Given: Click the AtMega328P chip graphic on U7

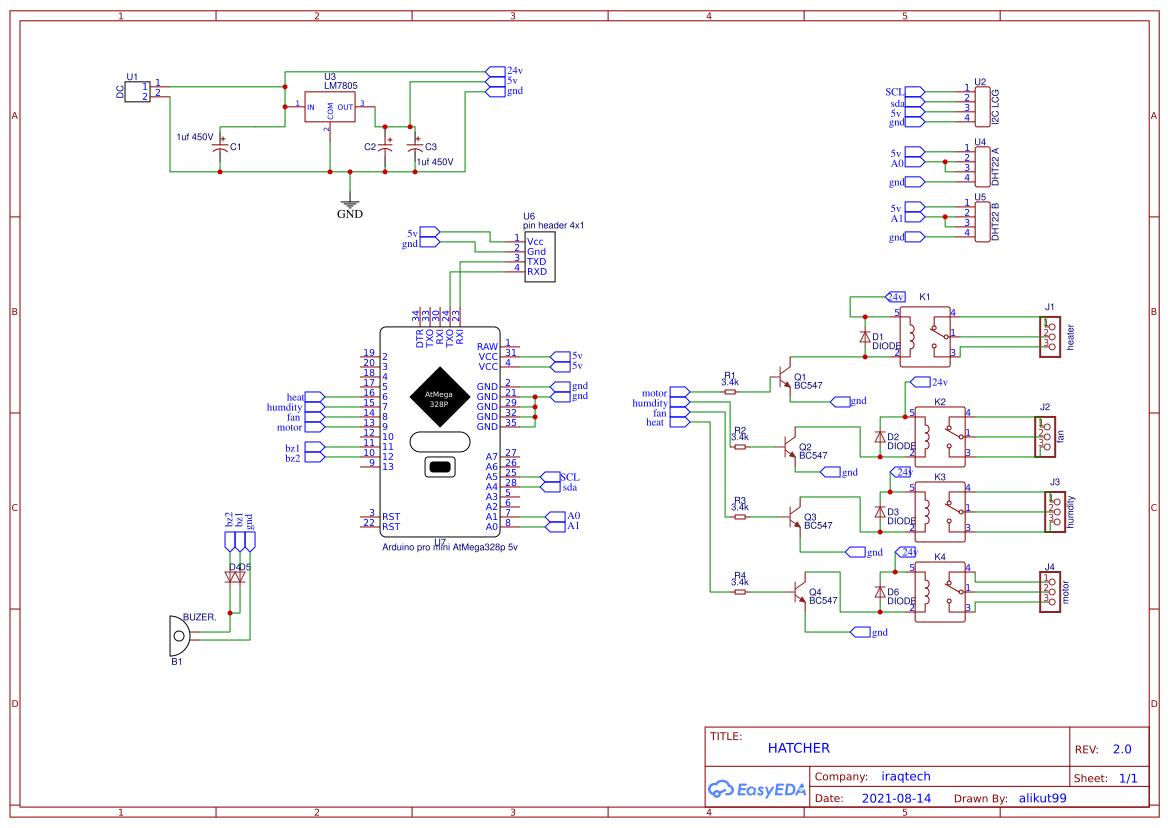Looking at the screenshot, I should click(x=440, y=398).
